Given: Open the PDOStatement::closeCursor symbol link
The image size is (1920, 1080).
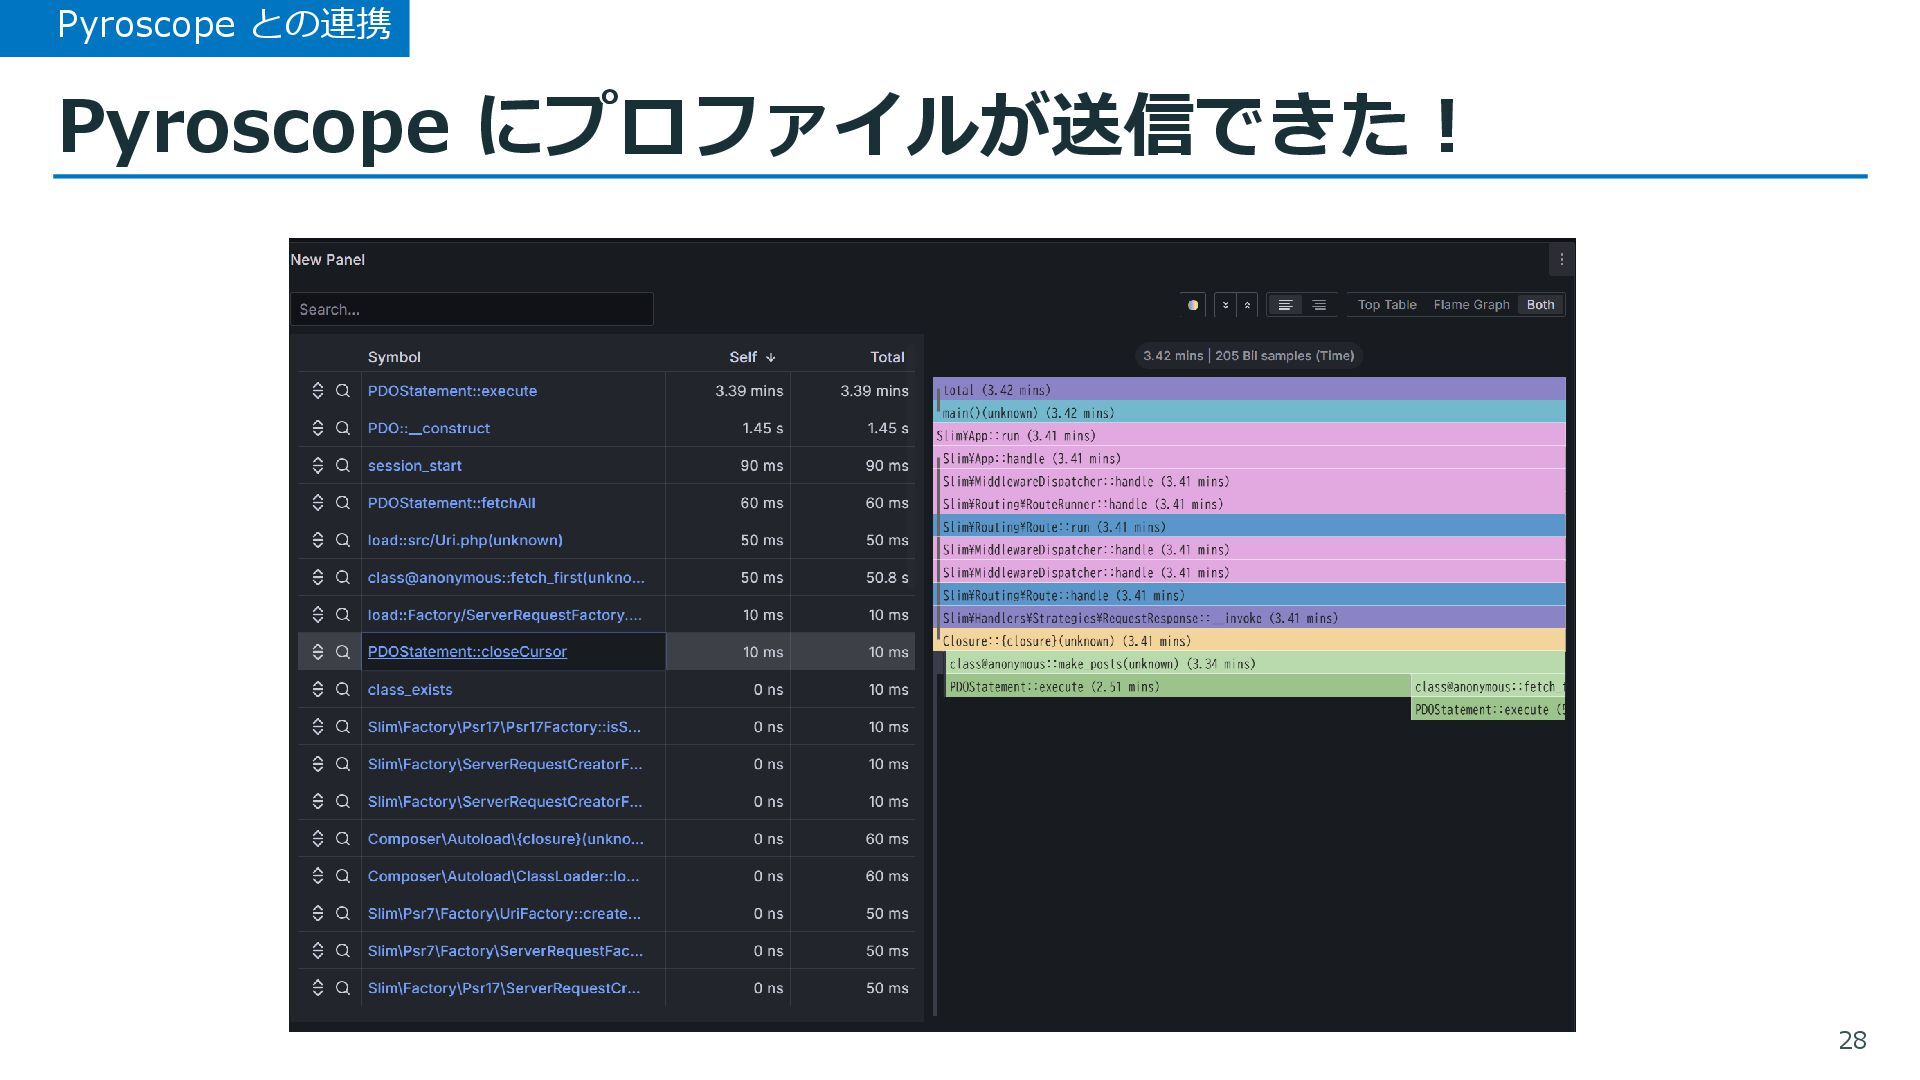Looking at the screenshot, I should [x=467, y=652].
